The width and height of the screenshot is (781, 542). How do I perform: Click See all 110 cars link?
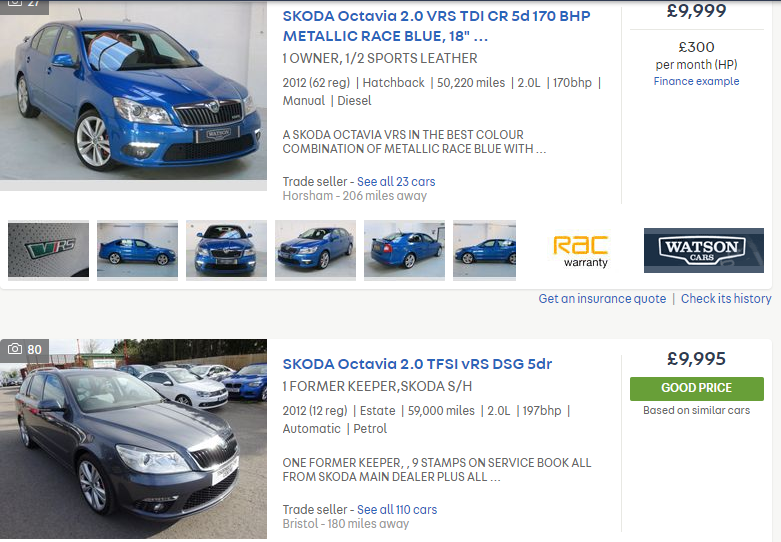tap(397, 510)
